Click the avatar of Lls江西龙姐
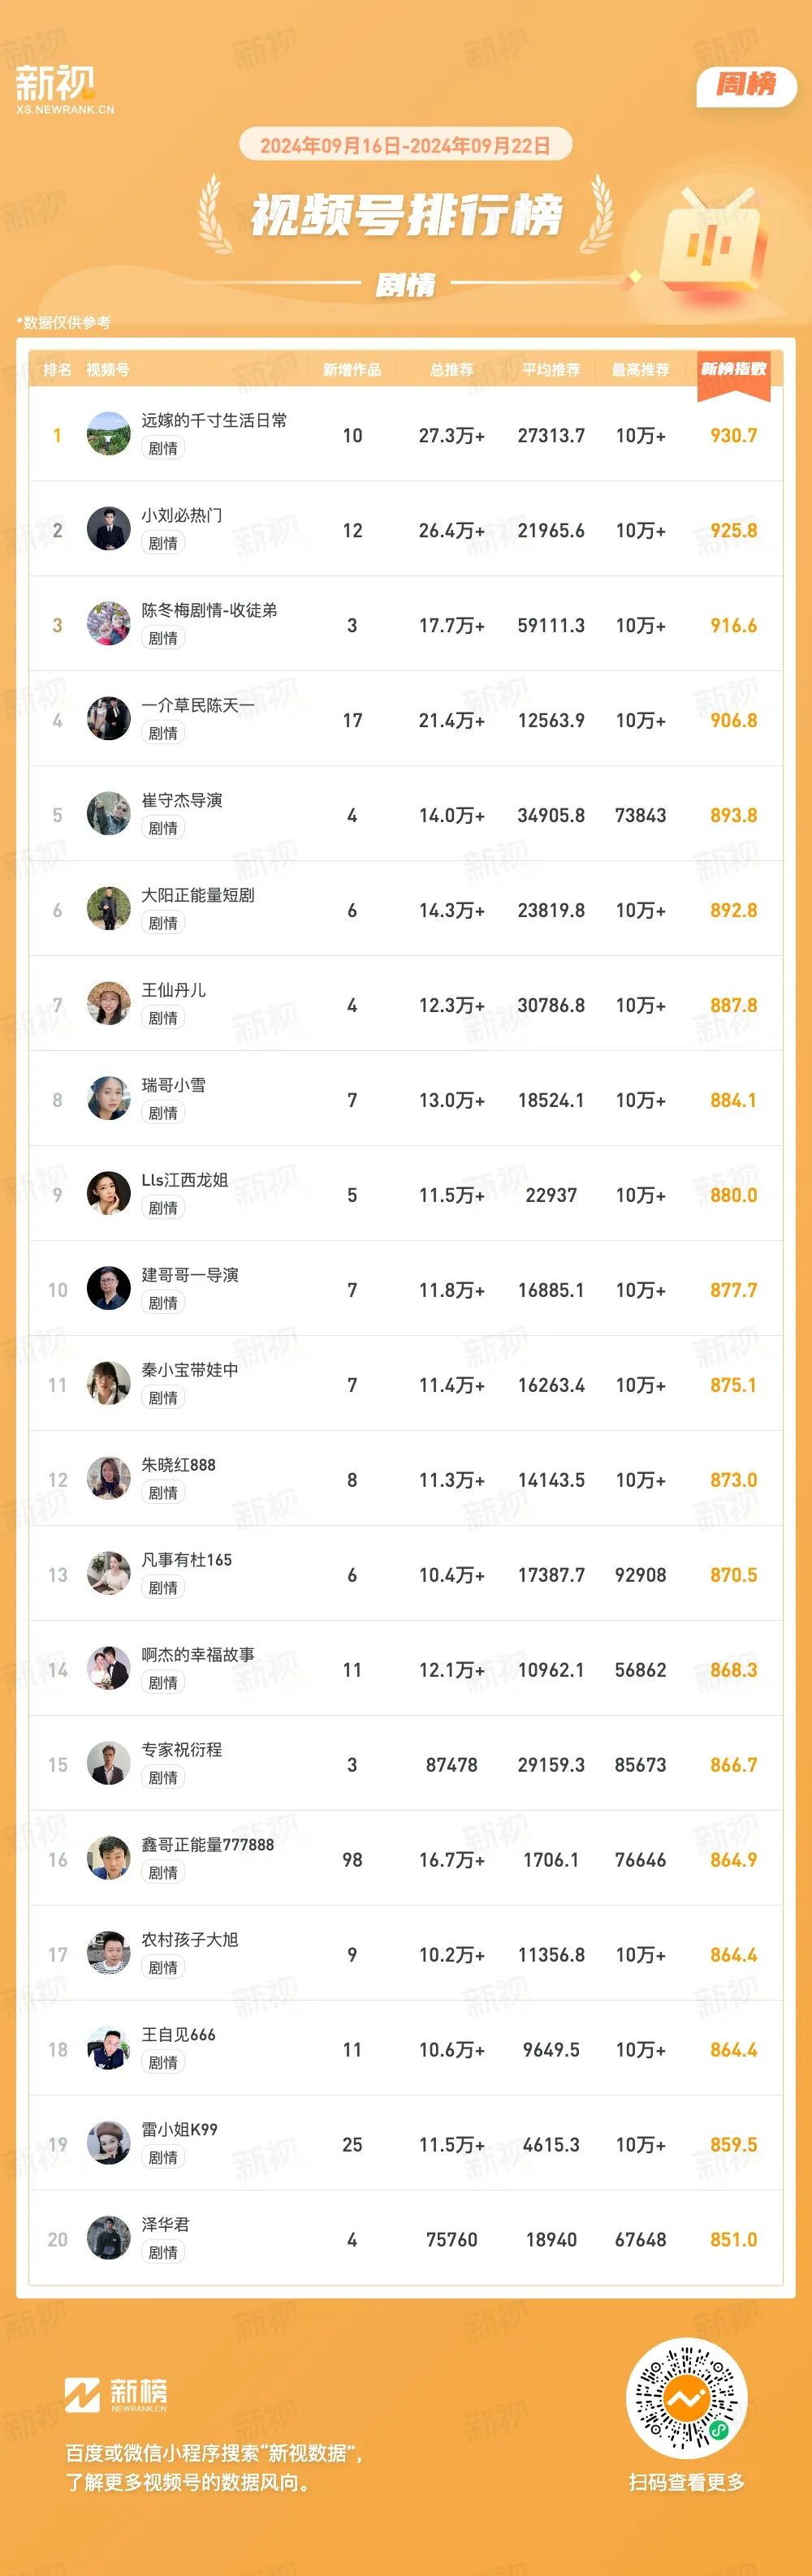Viewport: 812px width, 2576px height. (108, 1194)
